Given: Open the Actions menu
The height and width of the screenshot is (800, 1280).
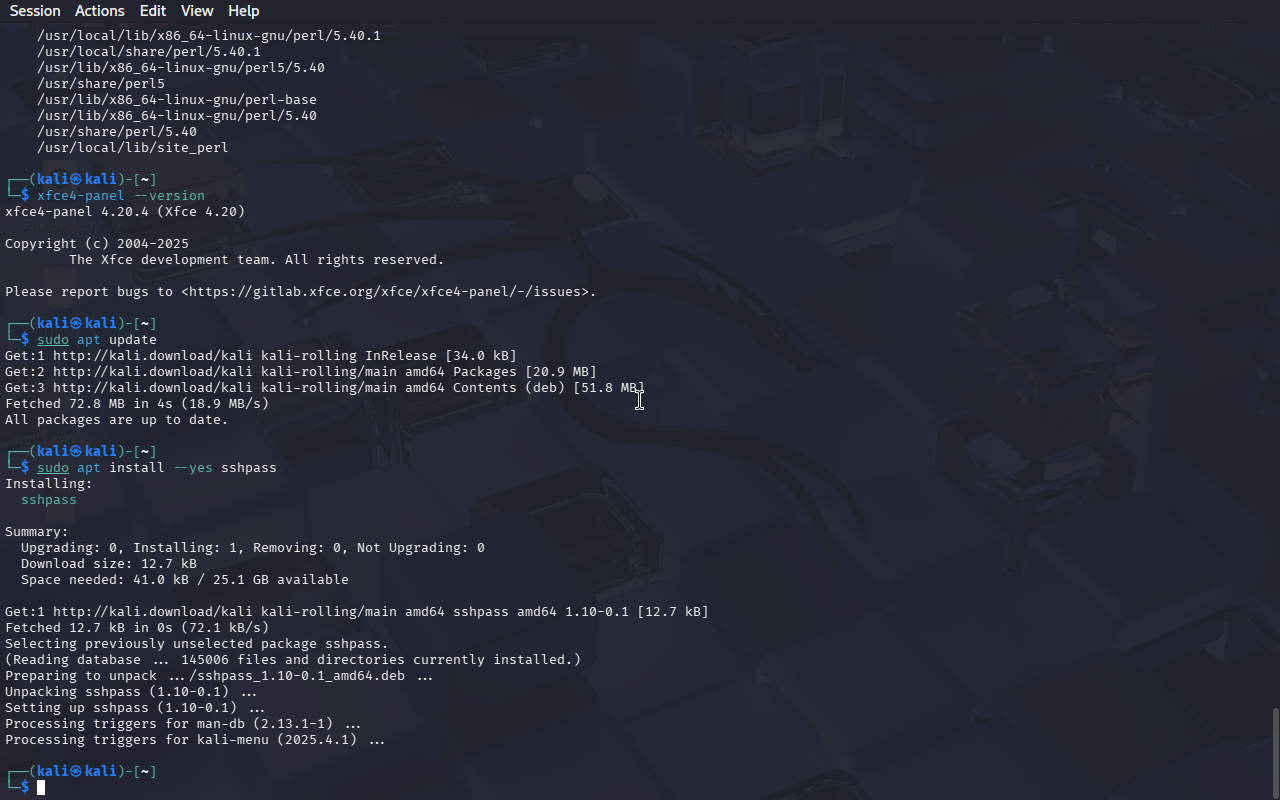Looking at the screenshot, I should (100, 11).
